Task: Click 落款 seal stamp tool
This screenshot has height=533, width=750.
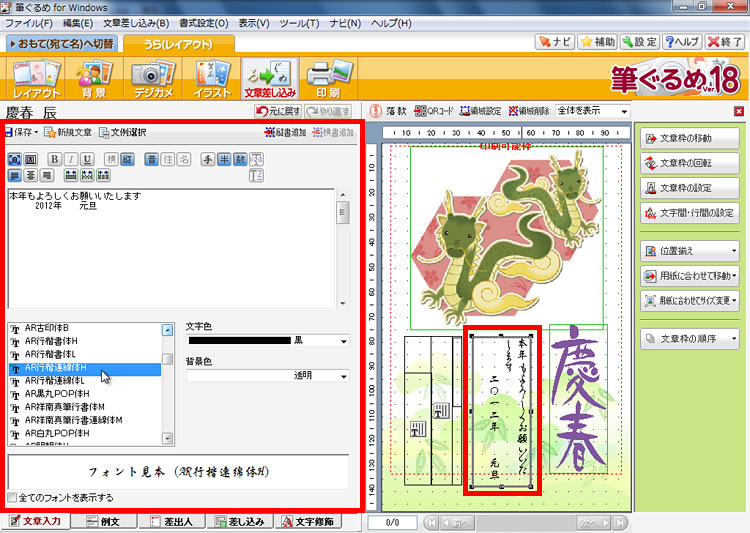Action: pyautogui.click(x=388, y=111)
